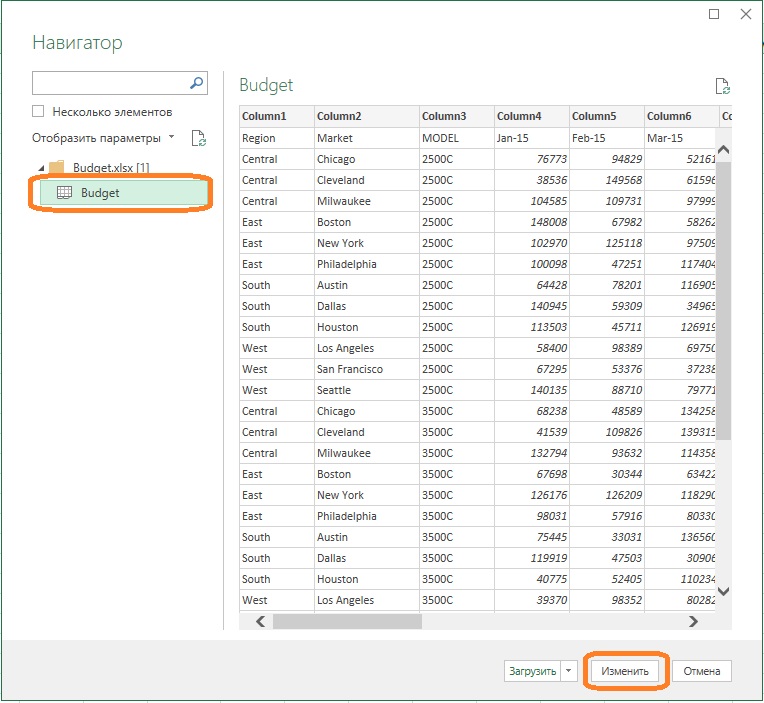Click the horizontal scrollbar thumb
764x703 pixels.
coord(347,621)
